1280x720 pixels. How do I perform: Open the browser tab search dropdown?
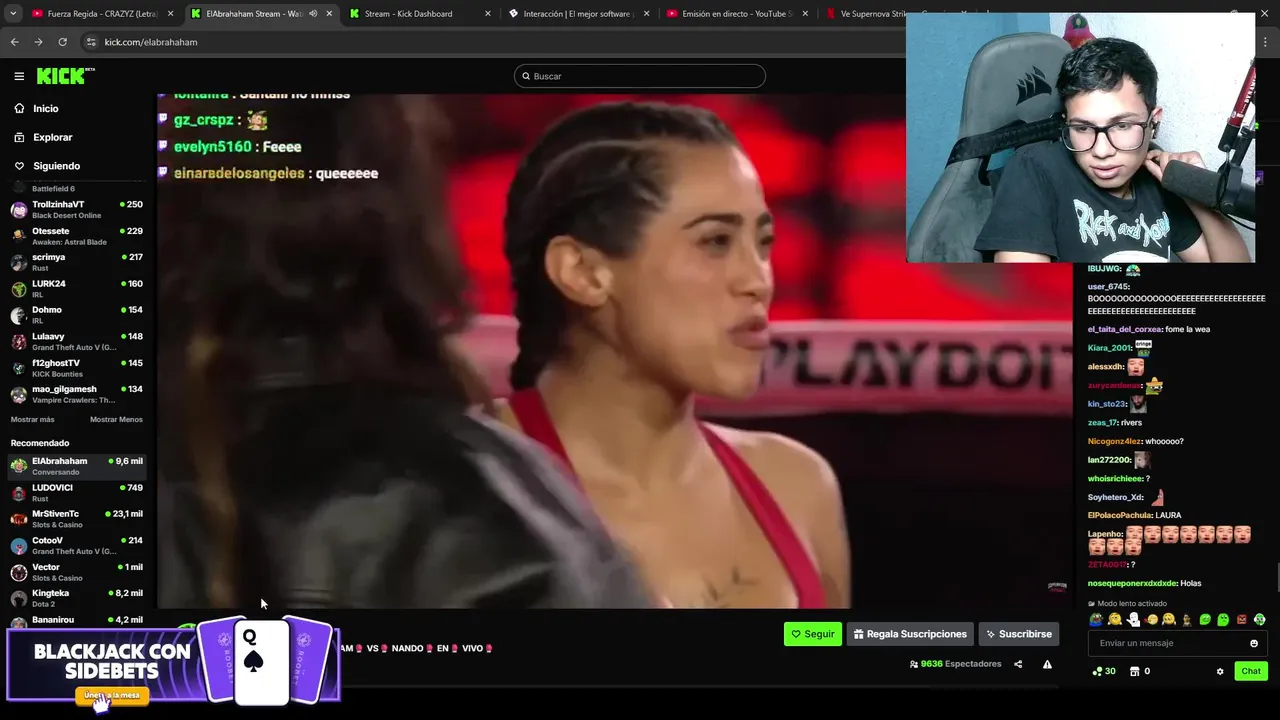pos(13,14)
